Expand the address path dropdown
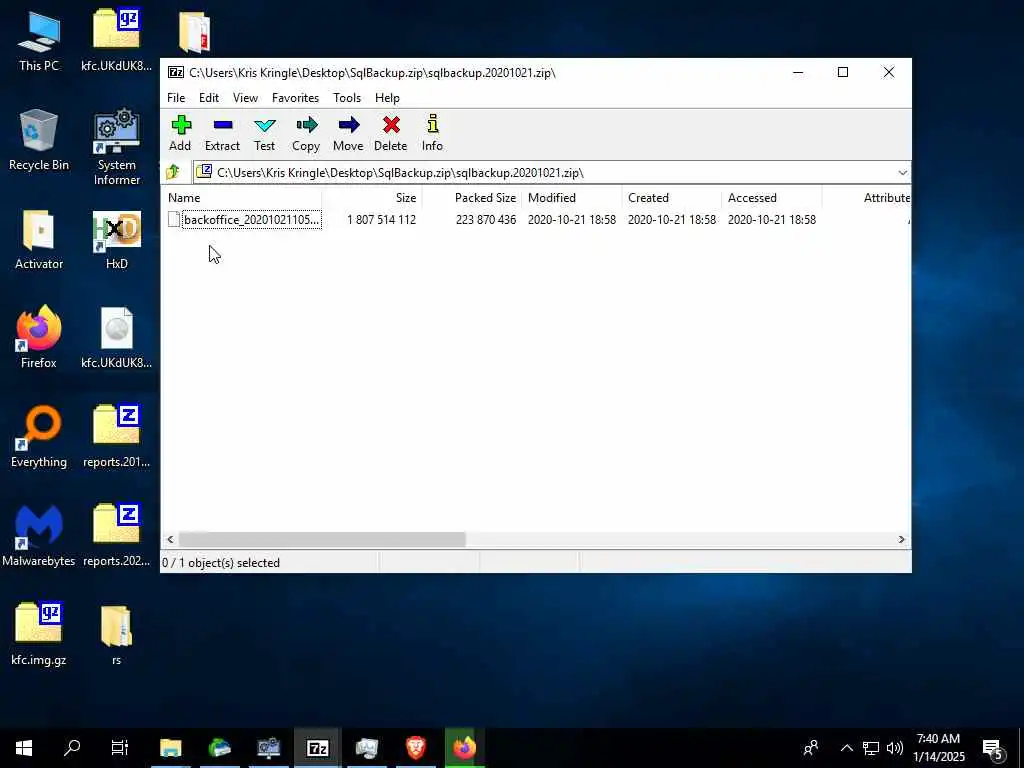Image resolution: width=1024 pixels, height=768 pixels. point(902,172)
